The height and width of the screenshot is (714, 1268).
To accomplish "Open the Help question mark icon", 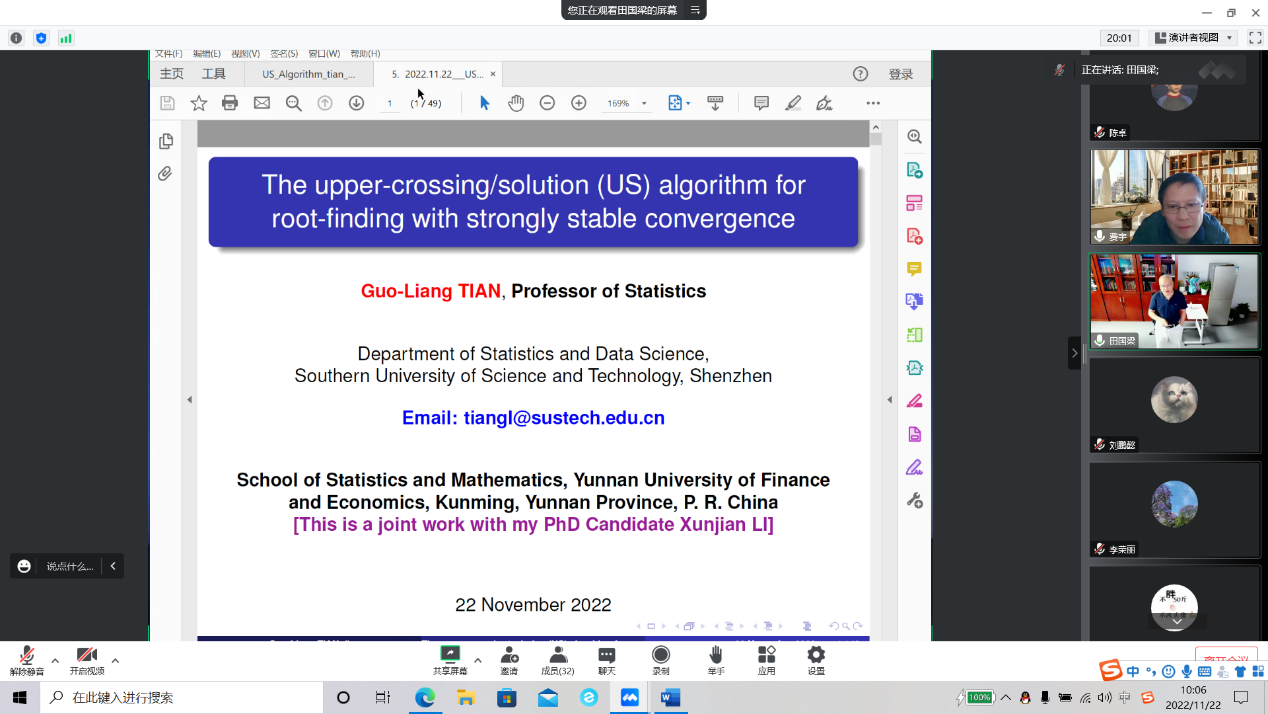I will pos(860,74).
